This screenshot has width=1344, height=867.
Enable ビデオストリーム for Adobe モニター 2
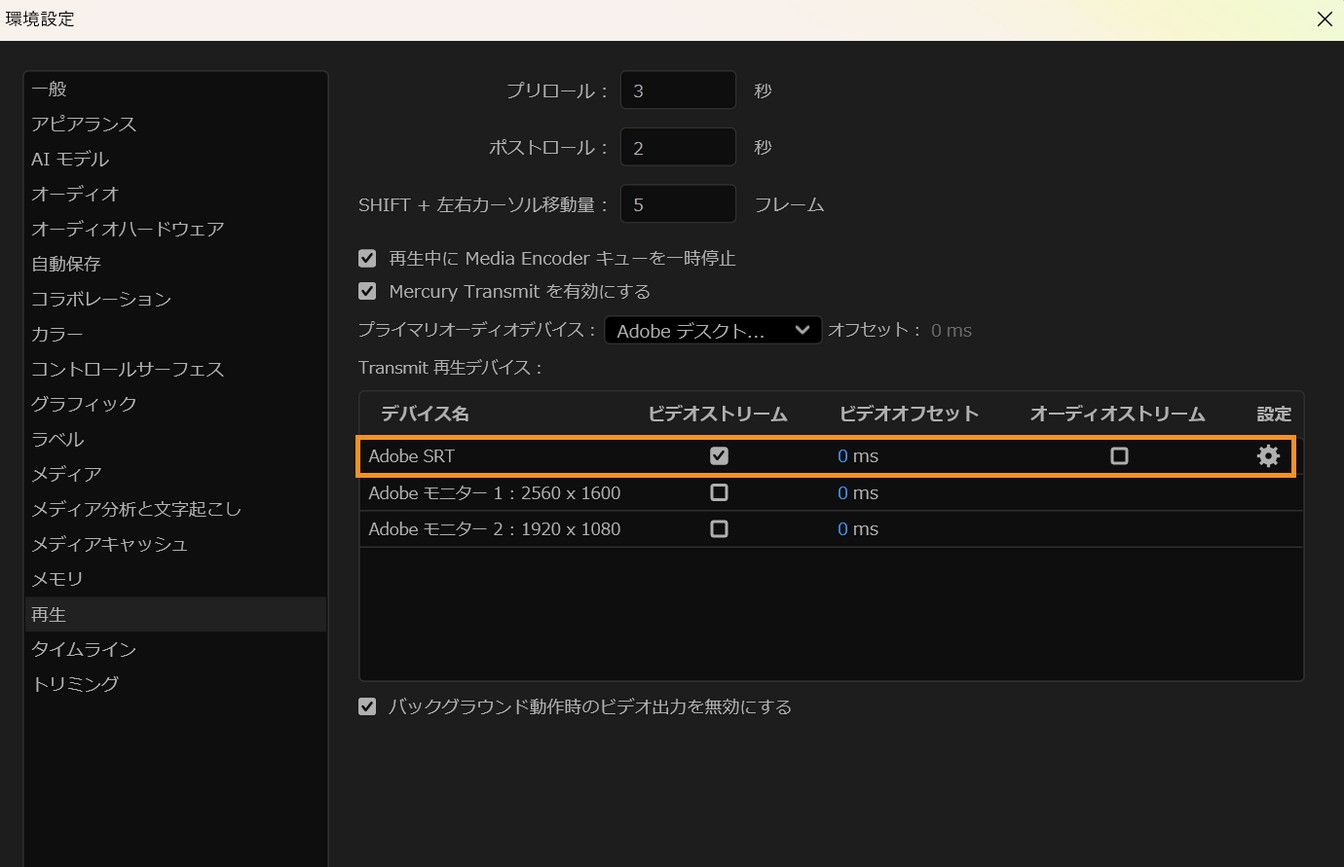click(718, 529)
